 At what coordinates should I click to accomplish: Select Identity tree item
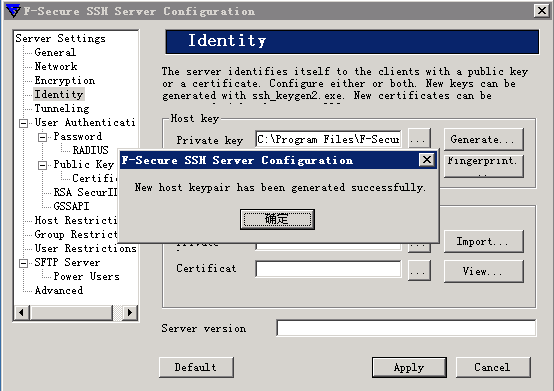click(59, 94)
